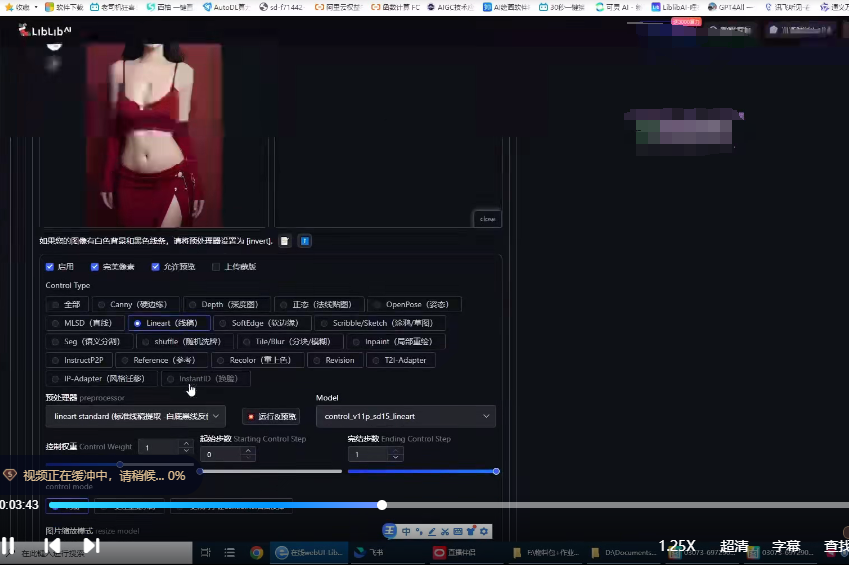This screenshot has height=565, width=849.
Task: Select the MLSD control type
Action: (x=85, y=323)
